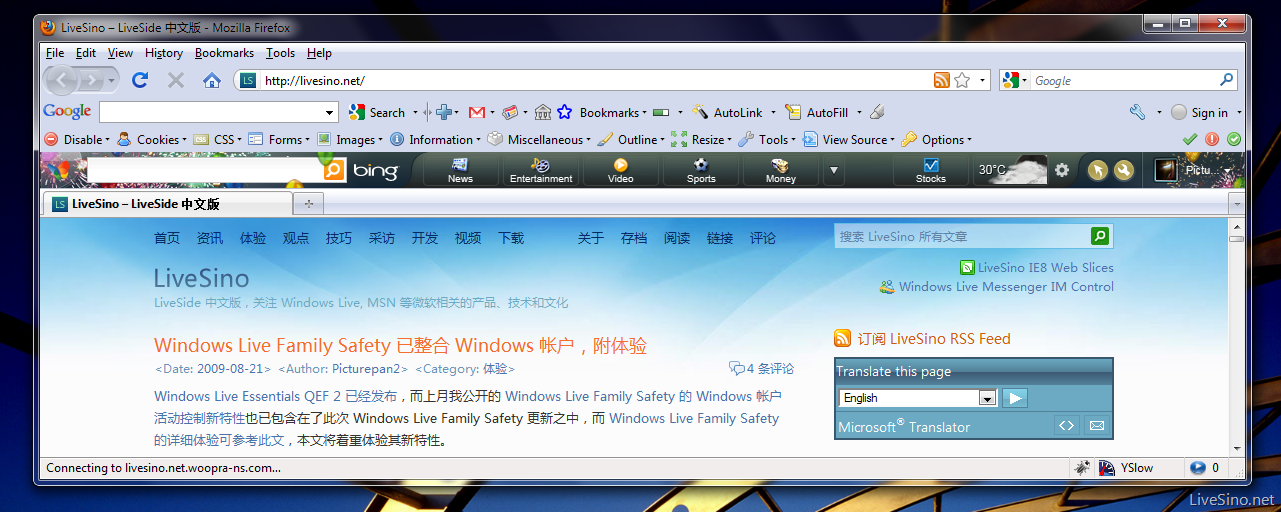Open Entertainment on the Bing bar
Viewport: 1281px width, 512px height.
pyautogui.click(x=541, y=170)
